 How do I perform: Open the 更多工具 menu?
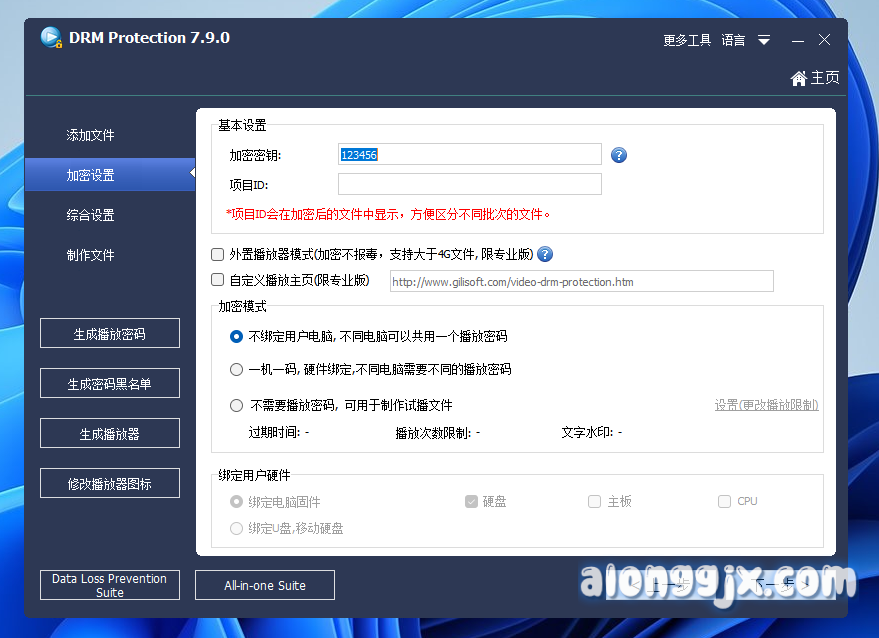pyautogui.click(x=687, y=41)
